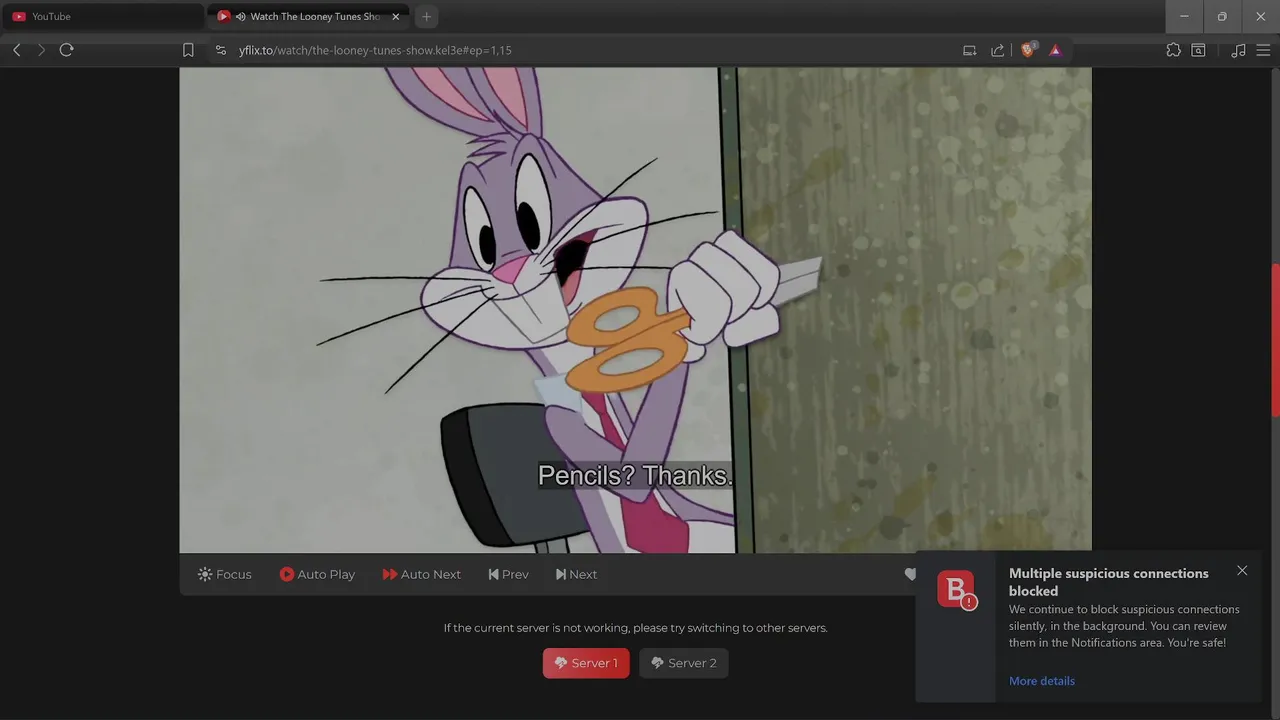Image resolution: width=1280 pixels, height=720 pixels.
Task: Toggle Focus mode below the player
Action: (225, 574)
